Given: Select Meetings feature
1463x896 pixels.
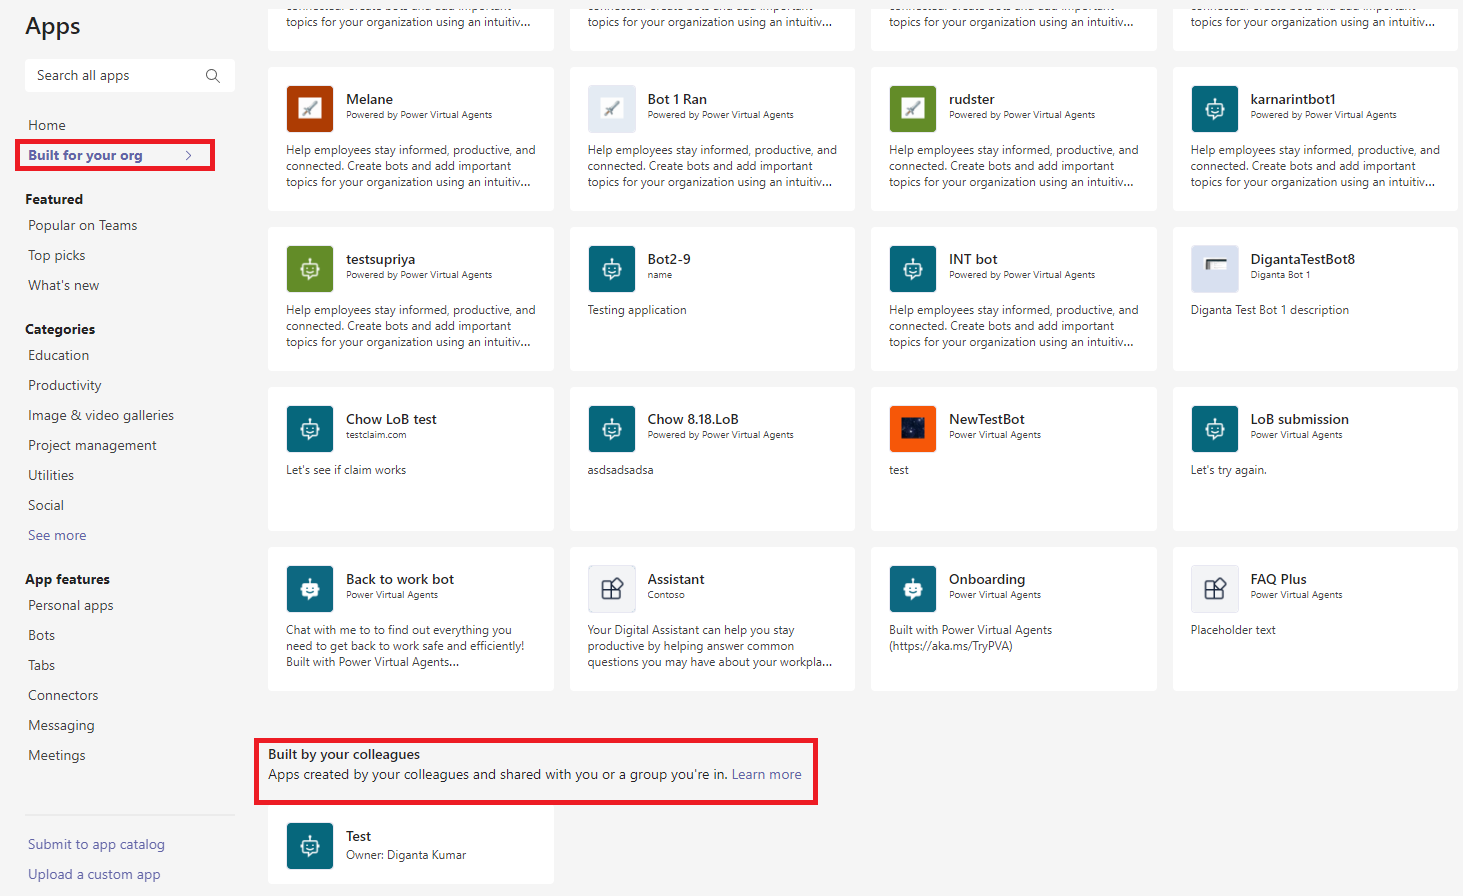Looking at the screenshot, I should pos(57,755).
